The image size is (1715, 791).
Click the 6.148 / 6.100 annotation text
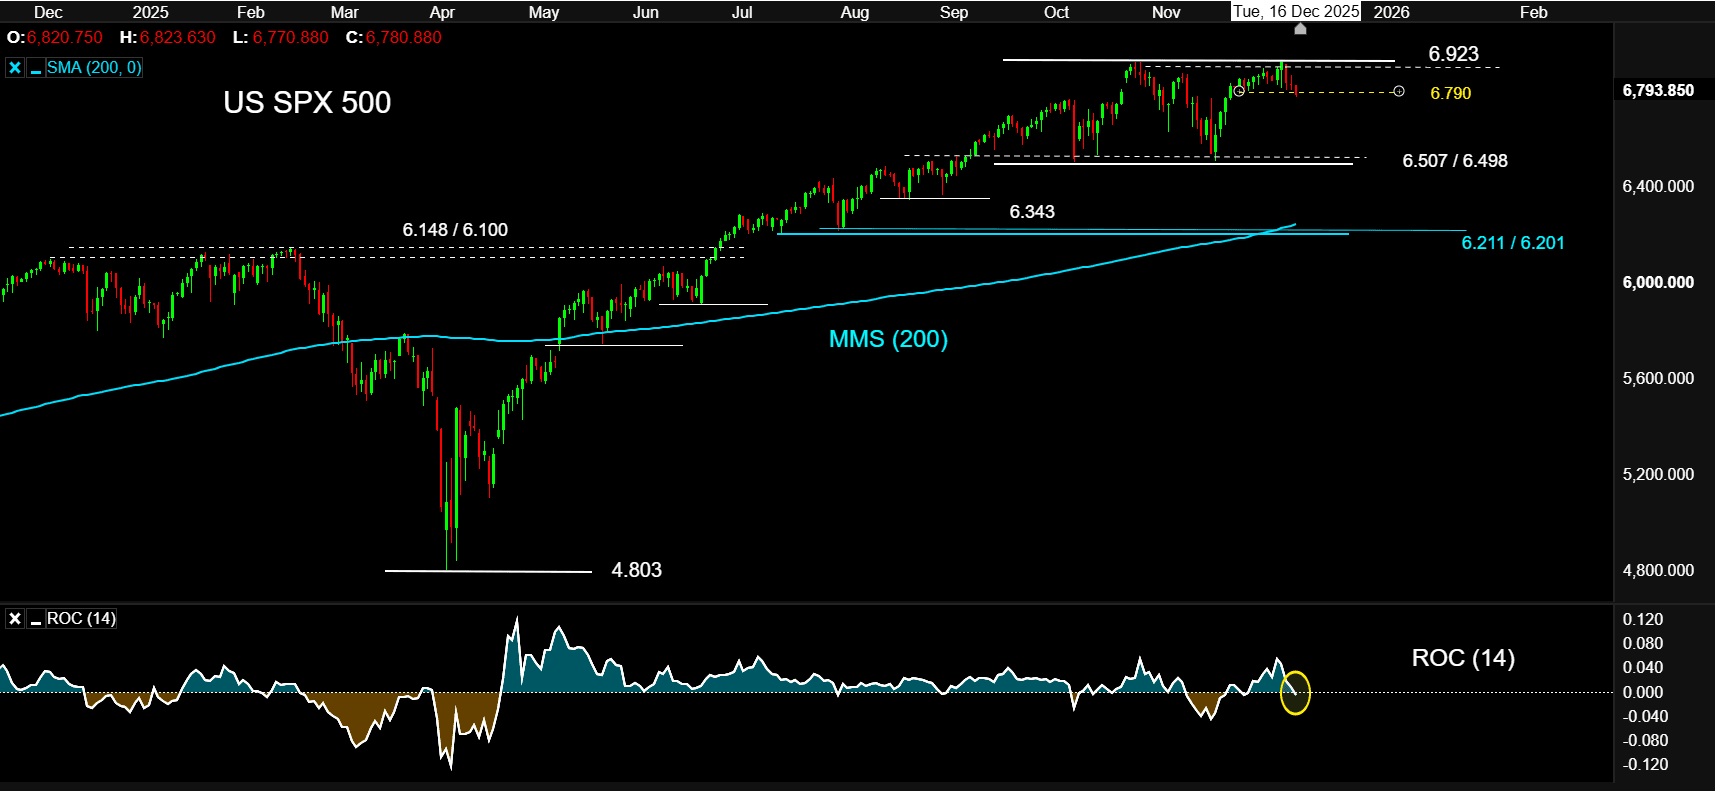[455, 230]
